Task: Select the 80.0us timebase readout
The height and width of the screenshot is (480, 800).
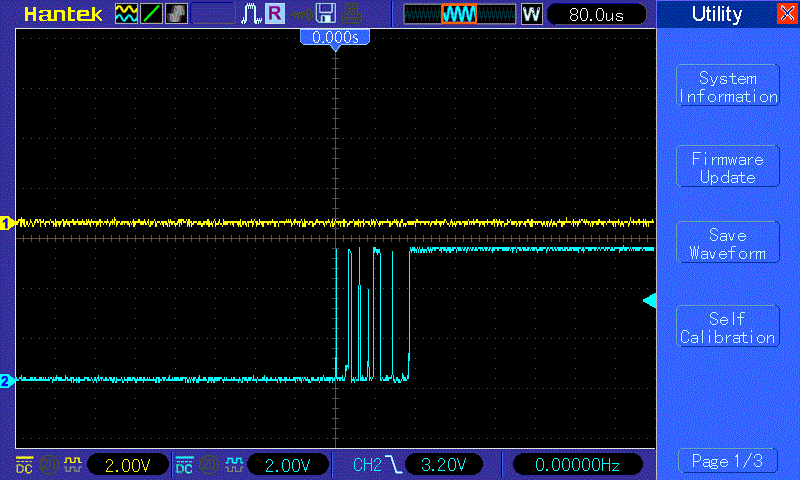Action: point(593,14)
